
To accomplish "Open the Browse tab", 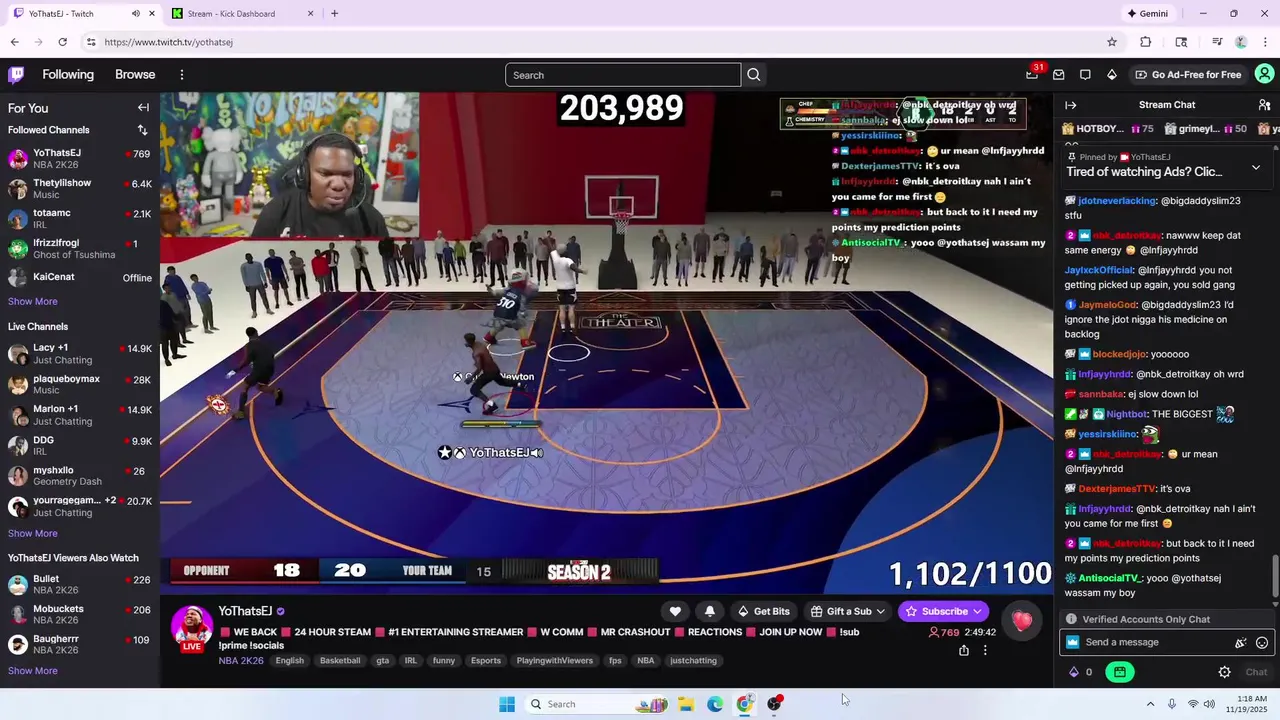I will point(135,75).
